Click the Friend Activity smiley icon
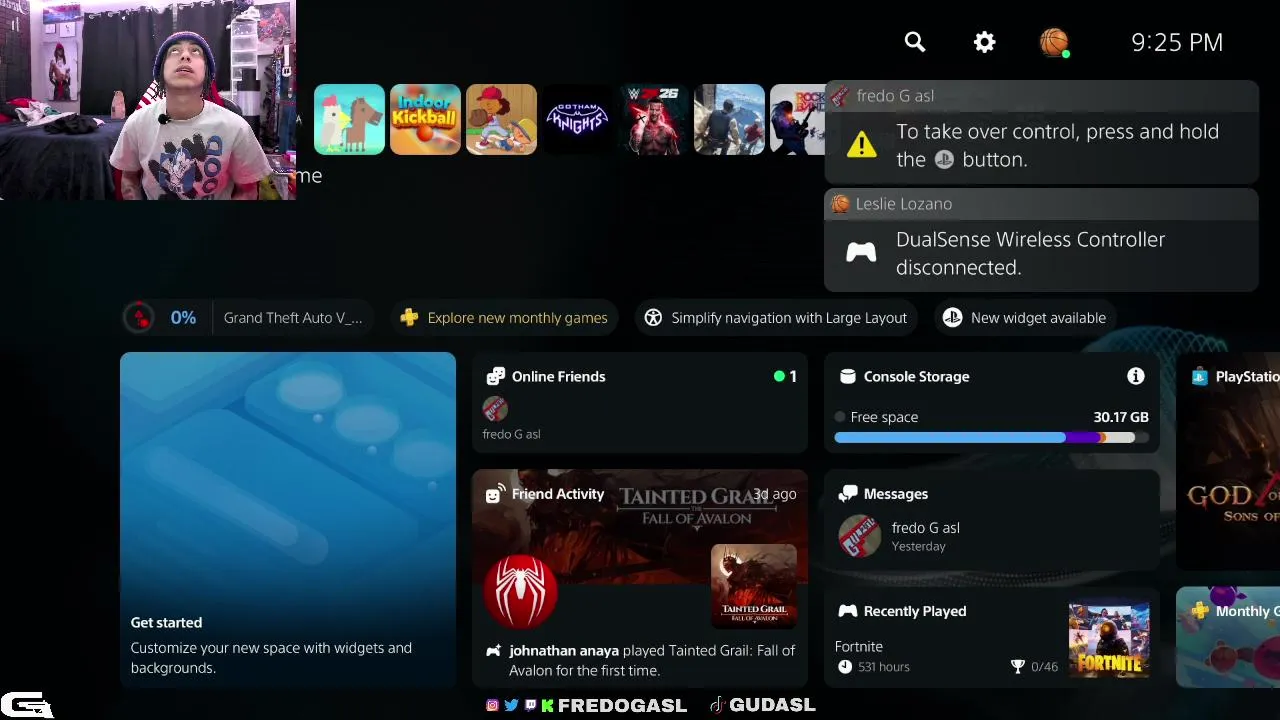1280x720 pixels. pyautogui.click(x=494, y=494)
